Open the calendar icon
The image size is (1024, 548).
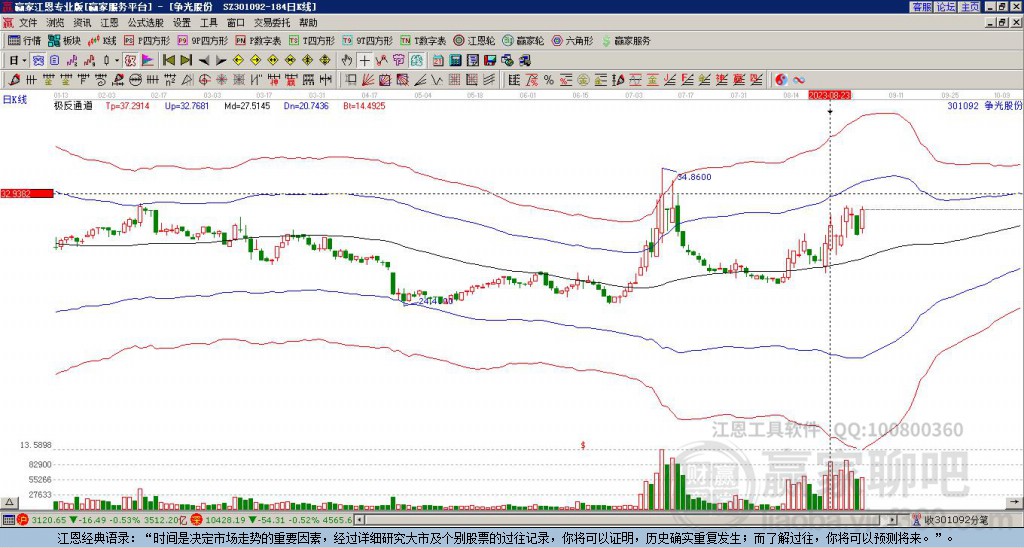coord(438,61)
